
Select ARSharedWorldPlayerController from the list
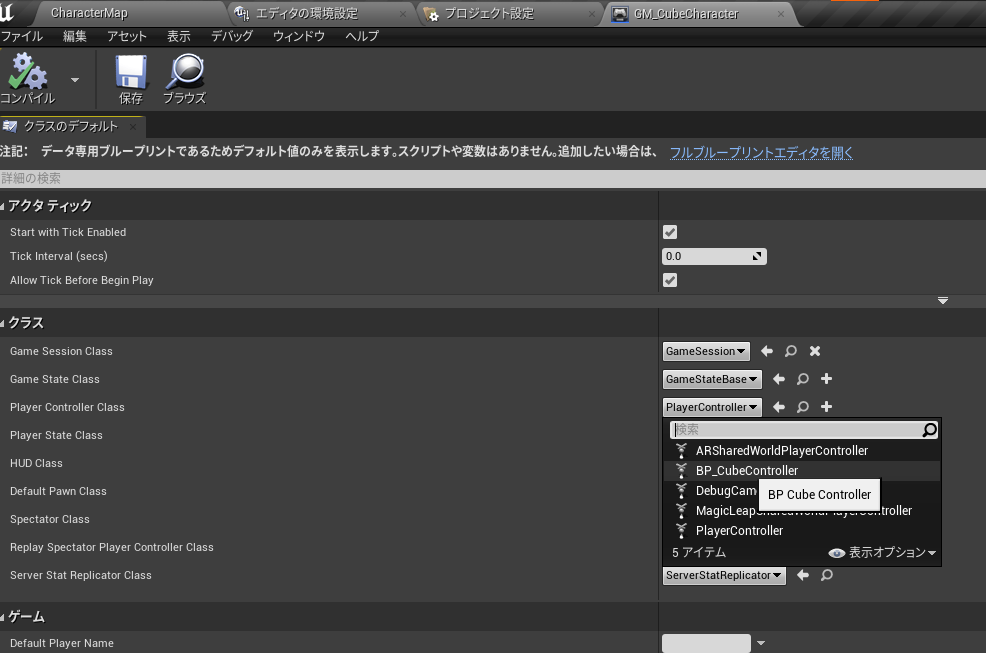coord(802,450)
